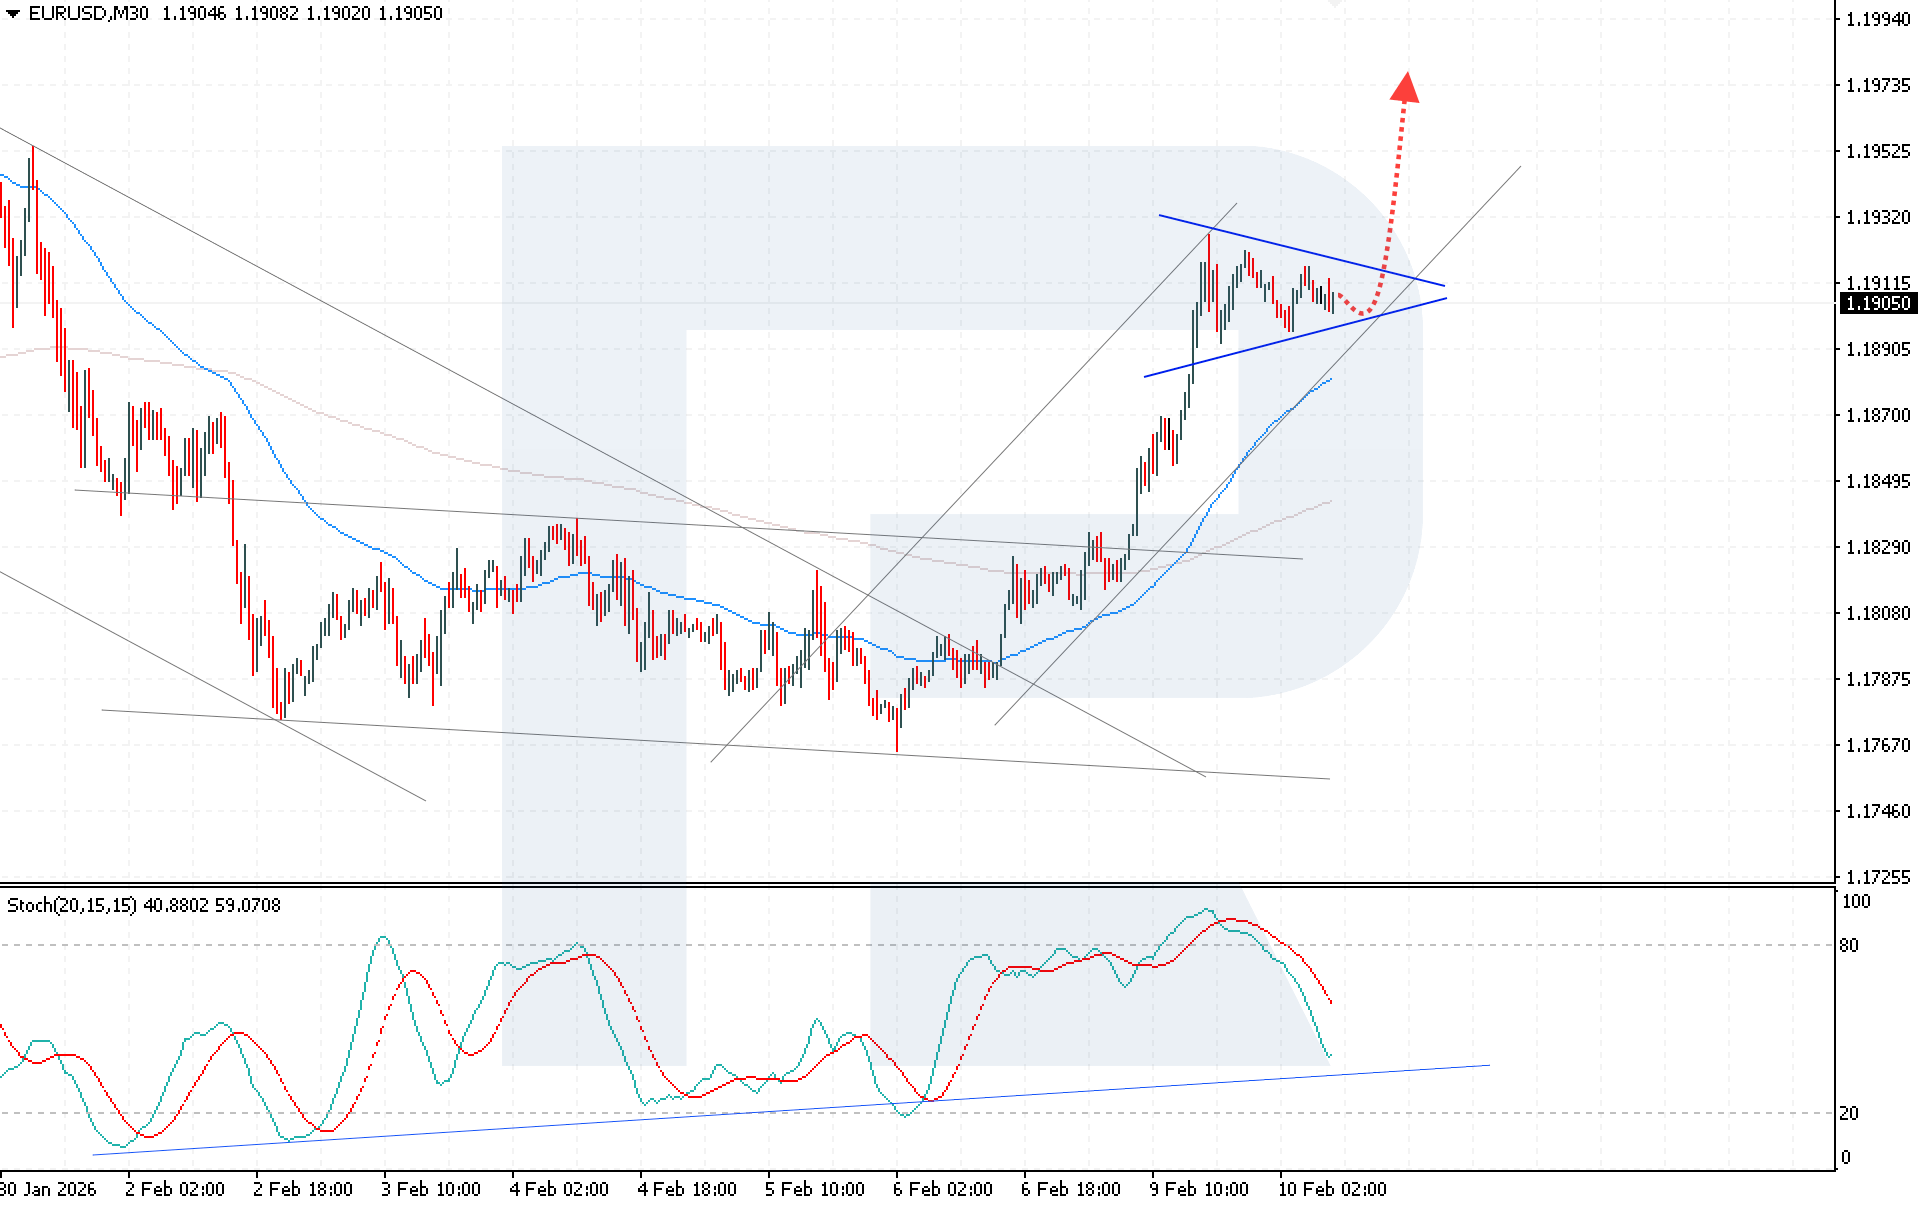Select the stochastic 20 level label
1926x1212 pixels.
coord(1849,1114)
